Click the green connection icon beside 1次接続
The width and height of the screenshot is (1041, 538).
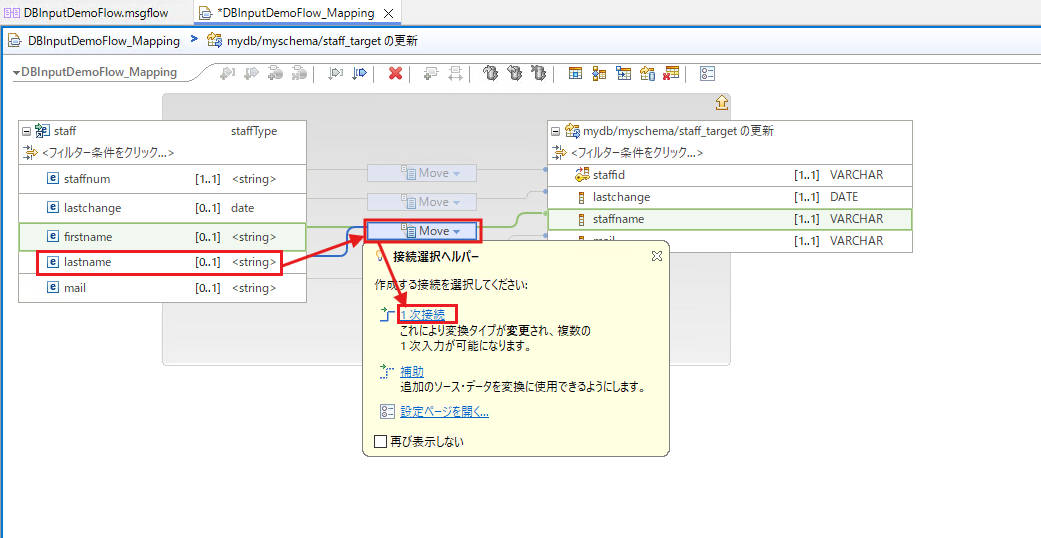coord(386,314)
